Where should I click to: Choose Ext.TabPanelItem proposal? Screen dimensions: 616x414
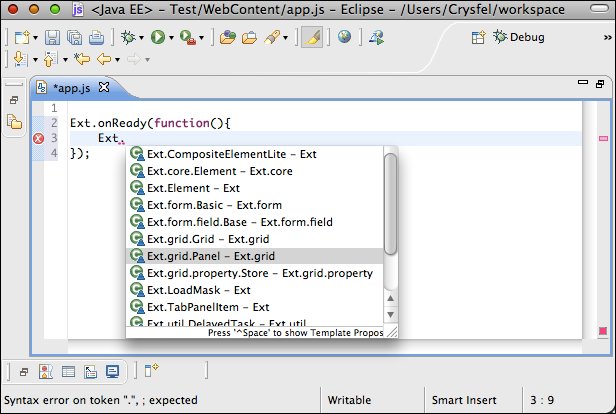255,307
